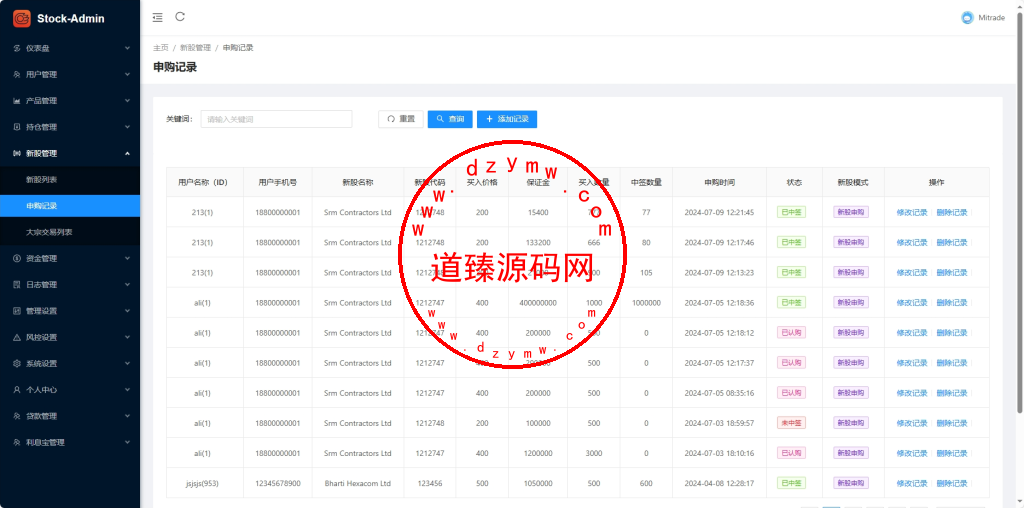1024x508 pixels.
Task: Click 删除记录 for the Bharti Hexacom row
Action: point(952,483)
